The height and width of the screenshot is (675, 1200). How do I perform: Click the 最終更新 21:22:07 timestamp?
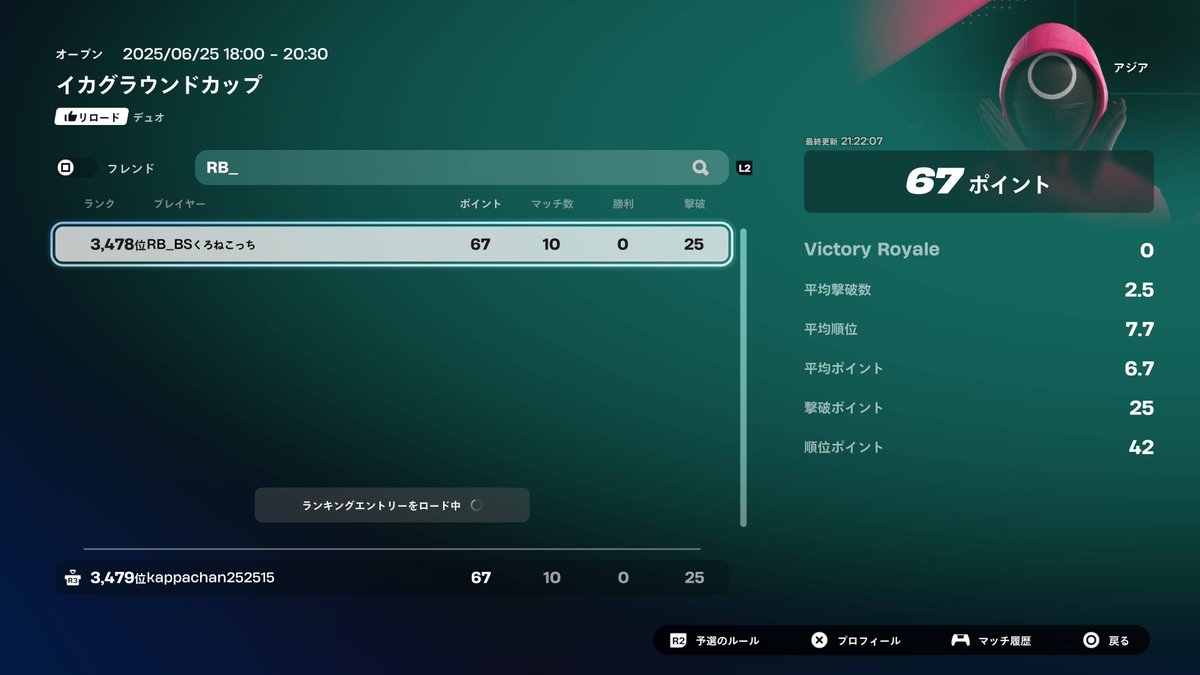click(x=844, y=142)
